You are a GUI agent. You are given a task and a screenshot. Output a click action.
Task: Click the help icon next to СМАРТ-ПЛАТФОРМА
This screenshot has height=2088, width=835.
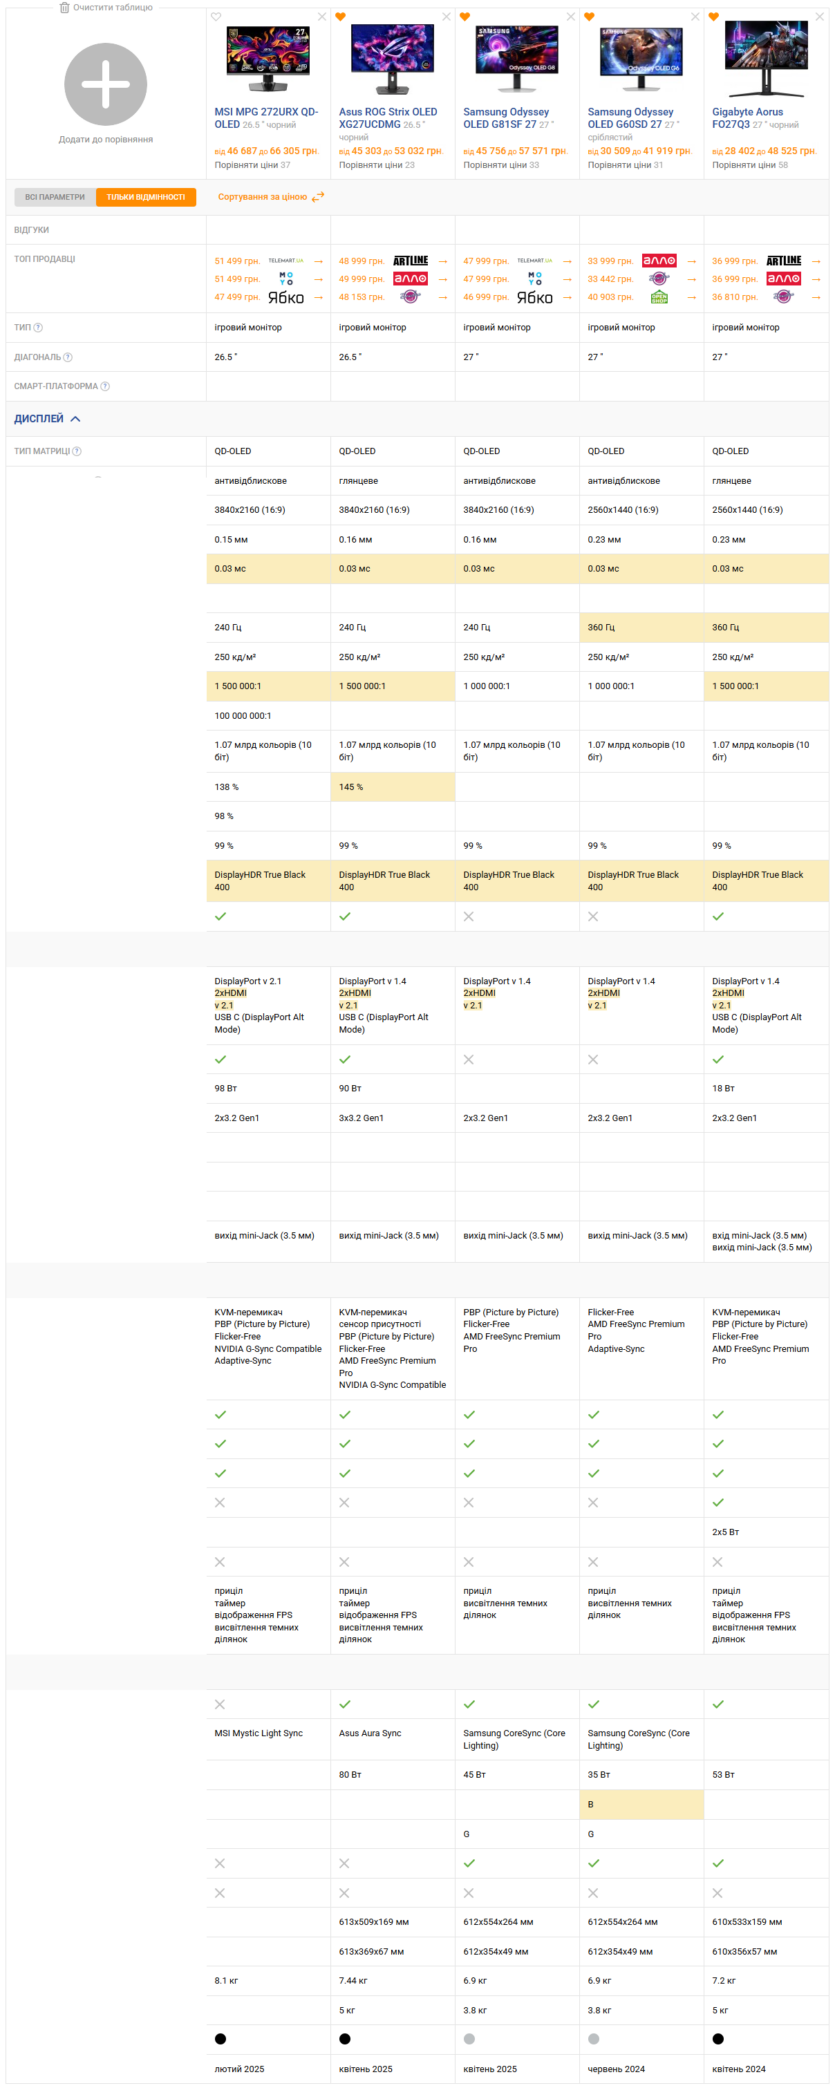[x=105, y=386]
